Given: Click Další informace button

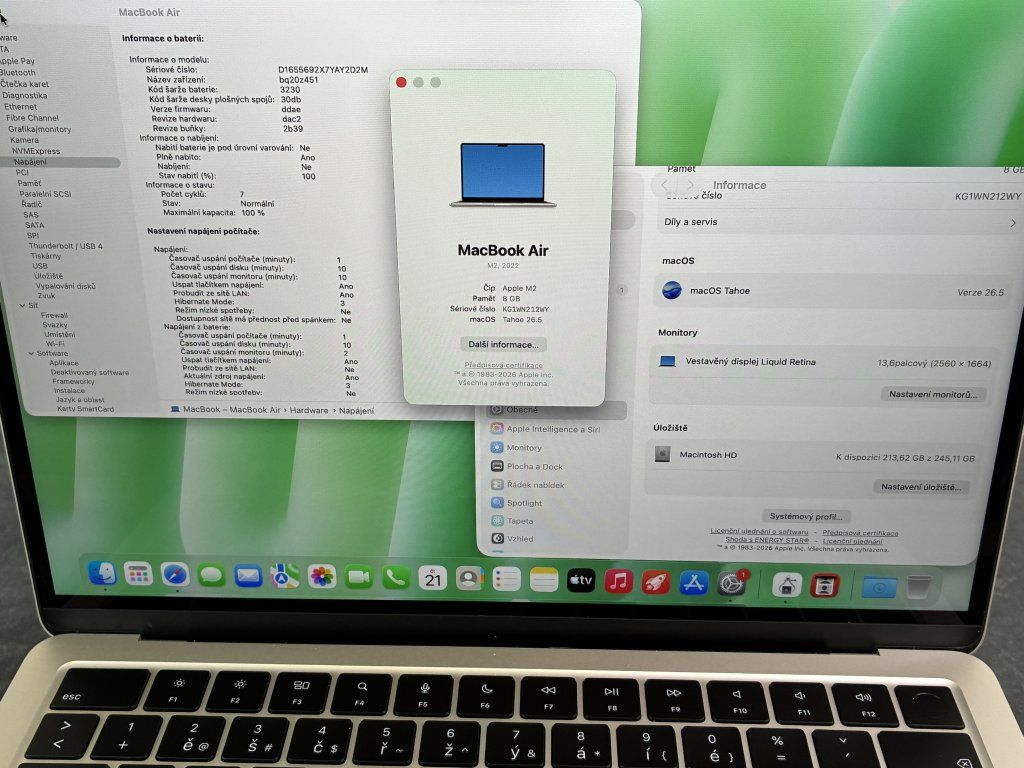Looking at the screenshot, I should coord(503,344).
